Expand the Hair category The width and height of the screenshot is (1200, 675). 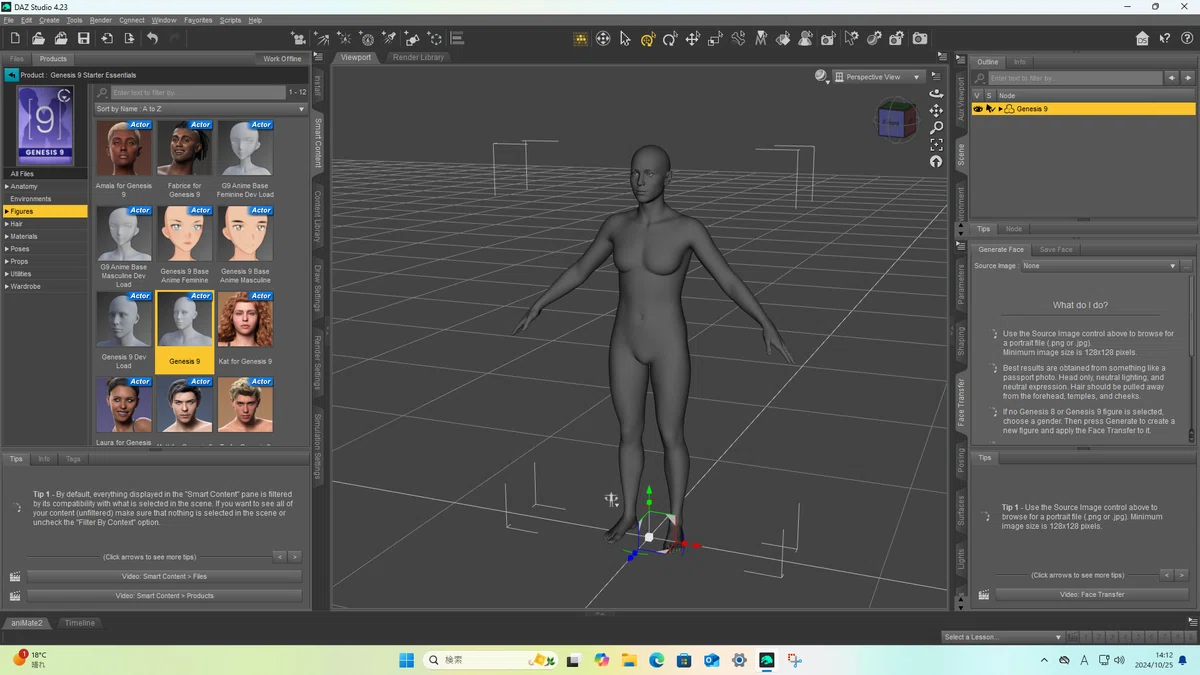click(x=7, y=224)
